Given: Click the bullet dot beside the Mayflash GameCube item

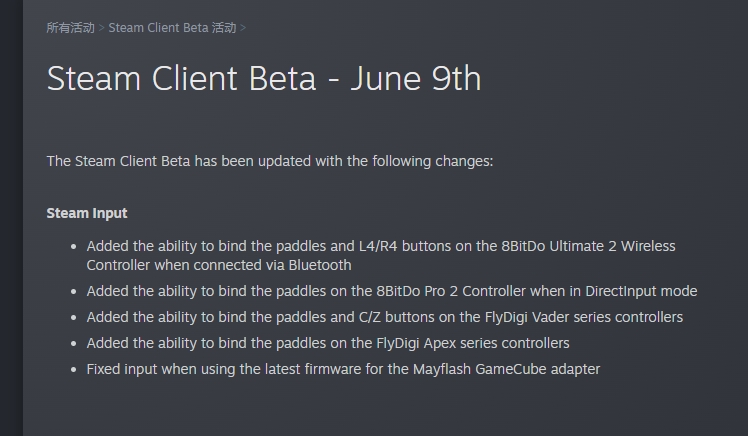Looking at the screenshot, I should 73,370.
